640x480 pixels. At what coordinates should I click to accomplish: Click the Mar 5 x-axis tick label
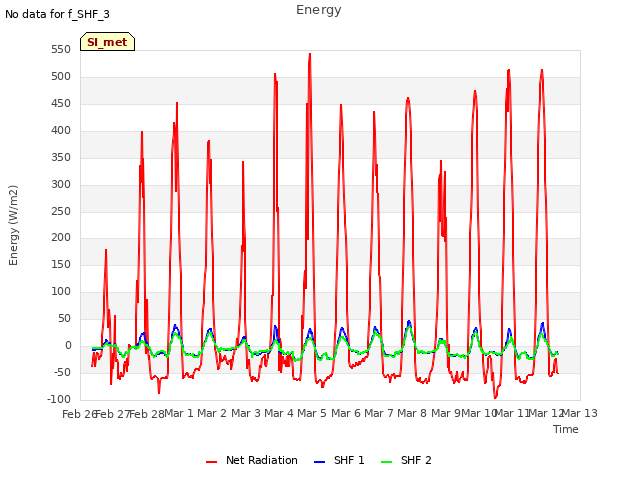pos(312,413)
